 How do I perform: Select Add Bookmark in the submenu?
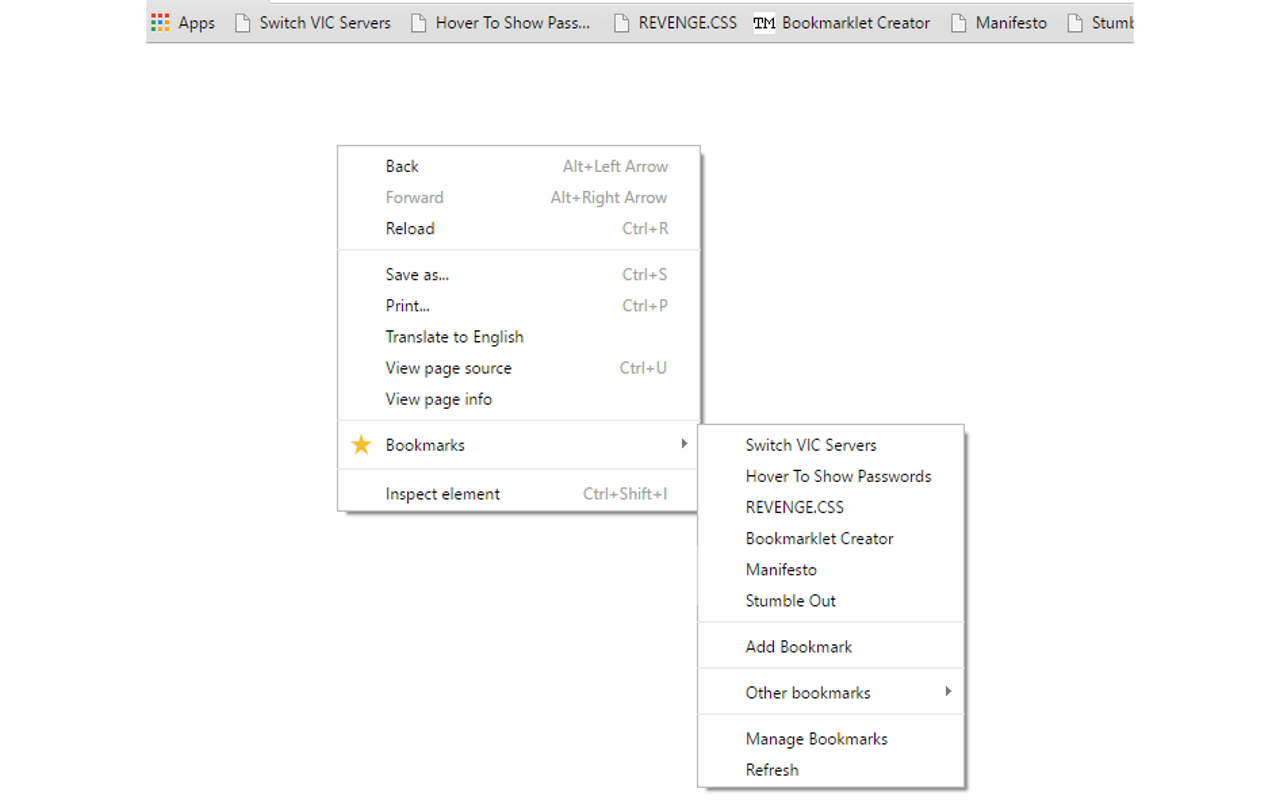pyautogui.click(x=831, y=646)
